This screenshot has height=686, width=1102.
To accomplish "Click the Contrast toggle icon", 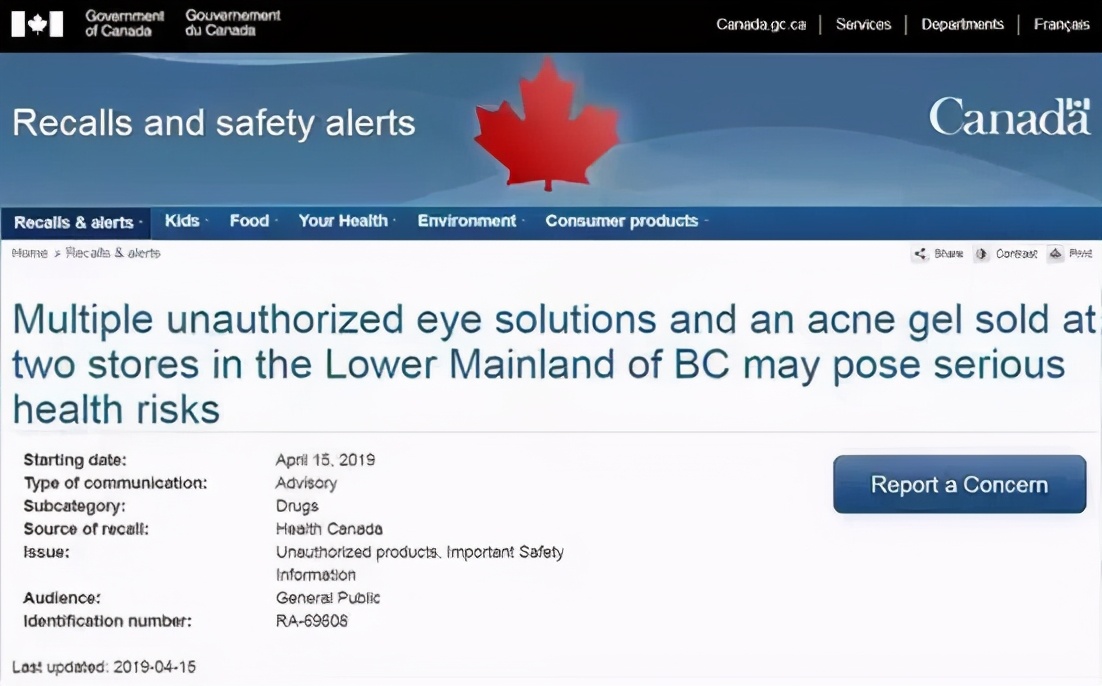I will [981, 254].
